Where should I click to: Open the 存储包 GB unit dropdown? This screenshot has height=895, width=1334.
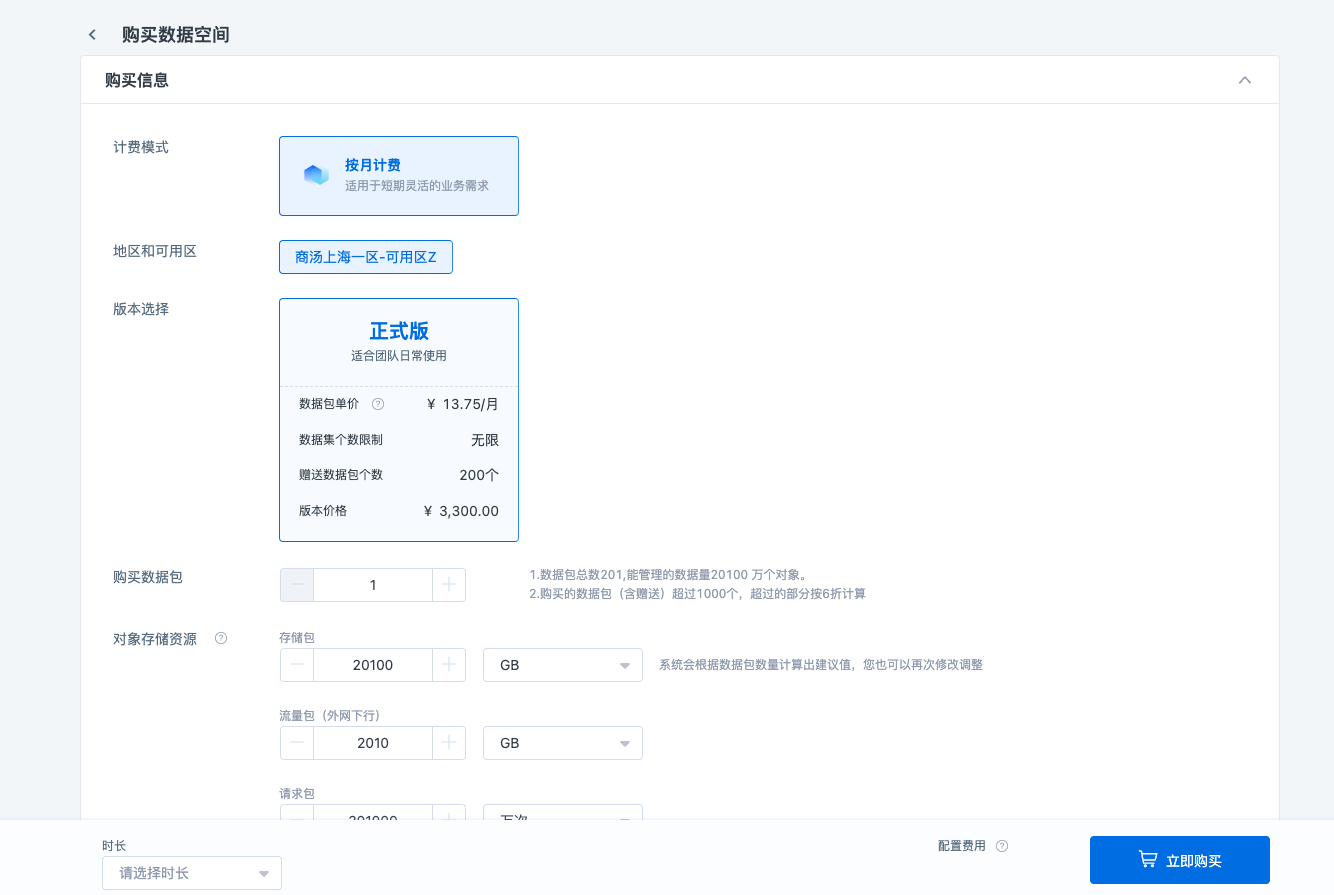point(562,664)
